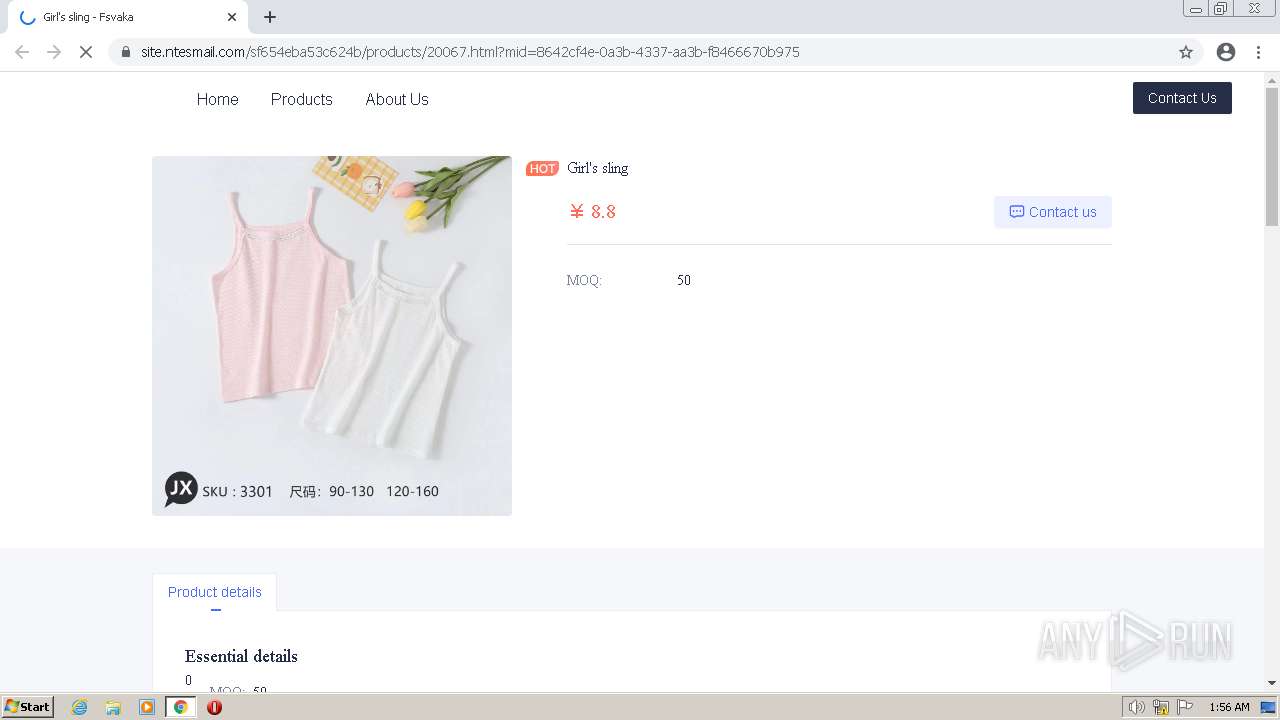This screenshot has width=1280, height=720.
Task: Open the About Us page
Action: [x=397, y=99]
